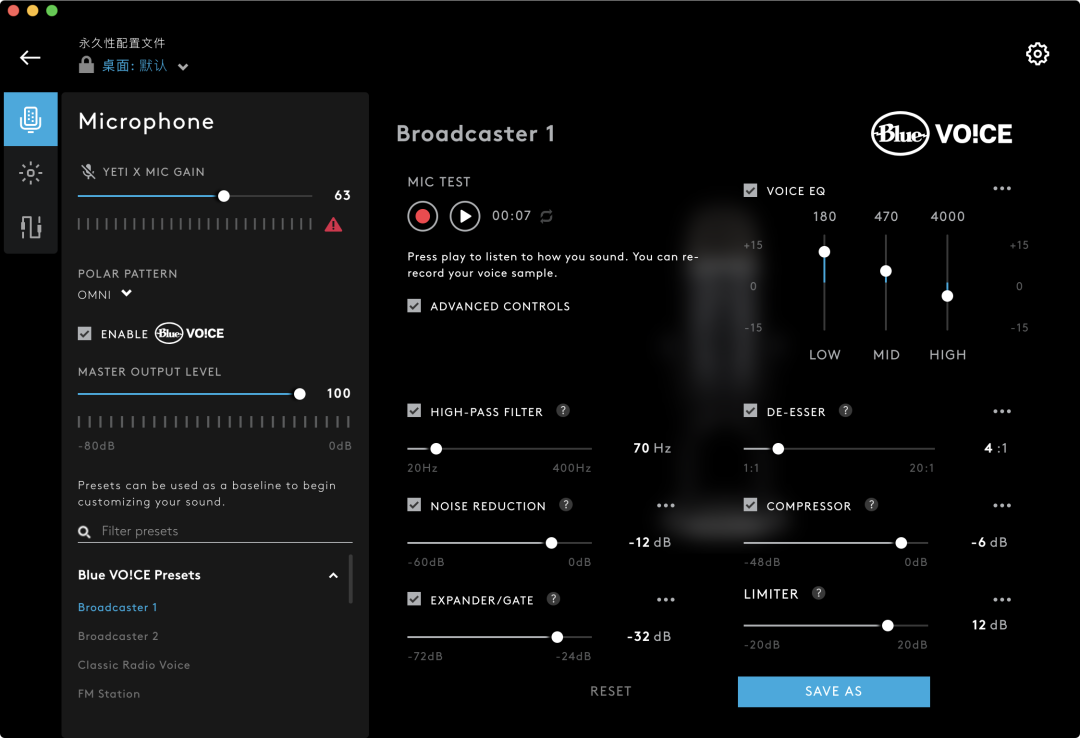
Task: Show help for High-Pass Filter
Action: coord(563,411)
